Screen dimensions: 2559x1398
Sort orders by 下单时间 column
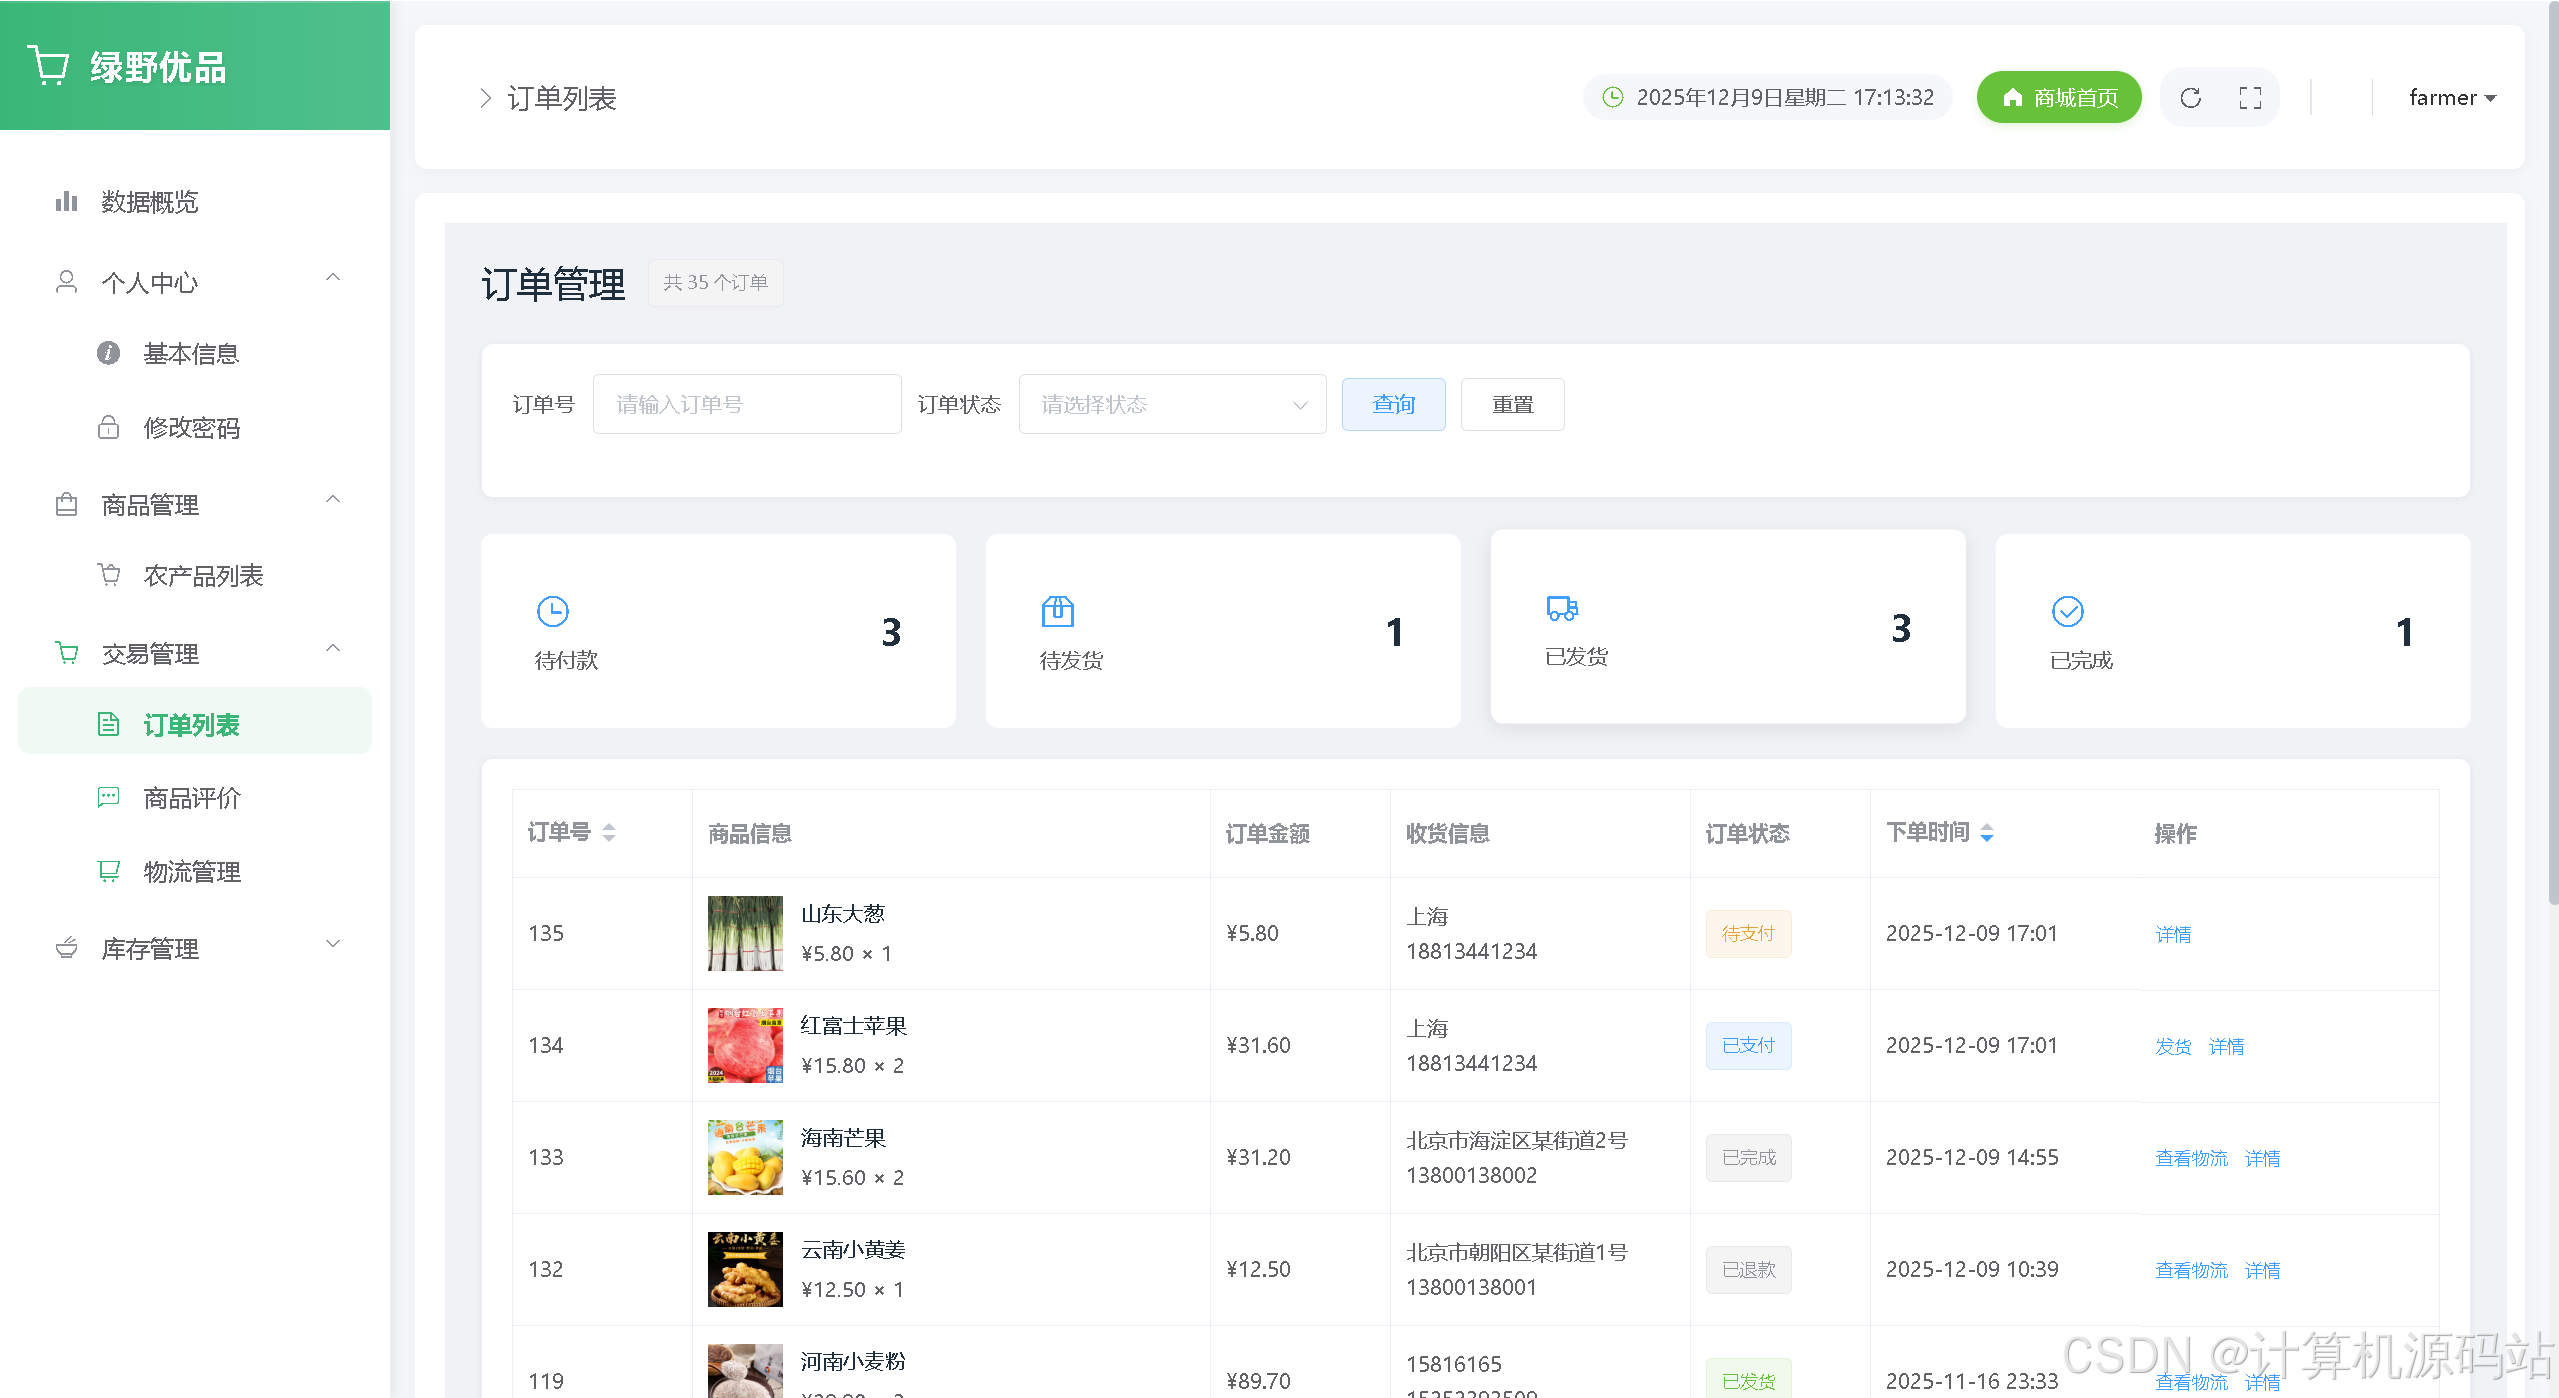pos(1986,832)
